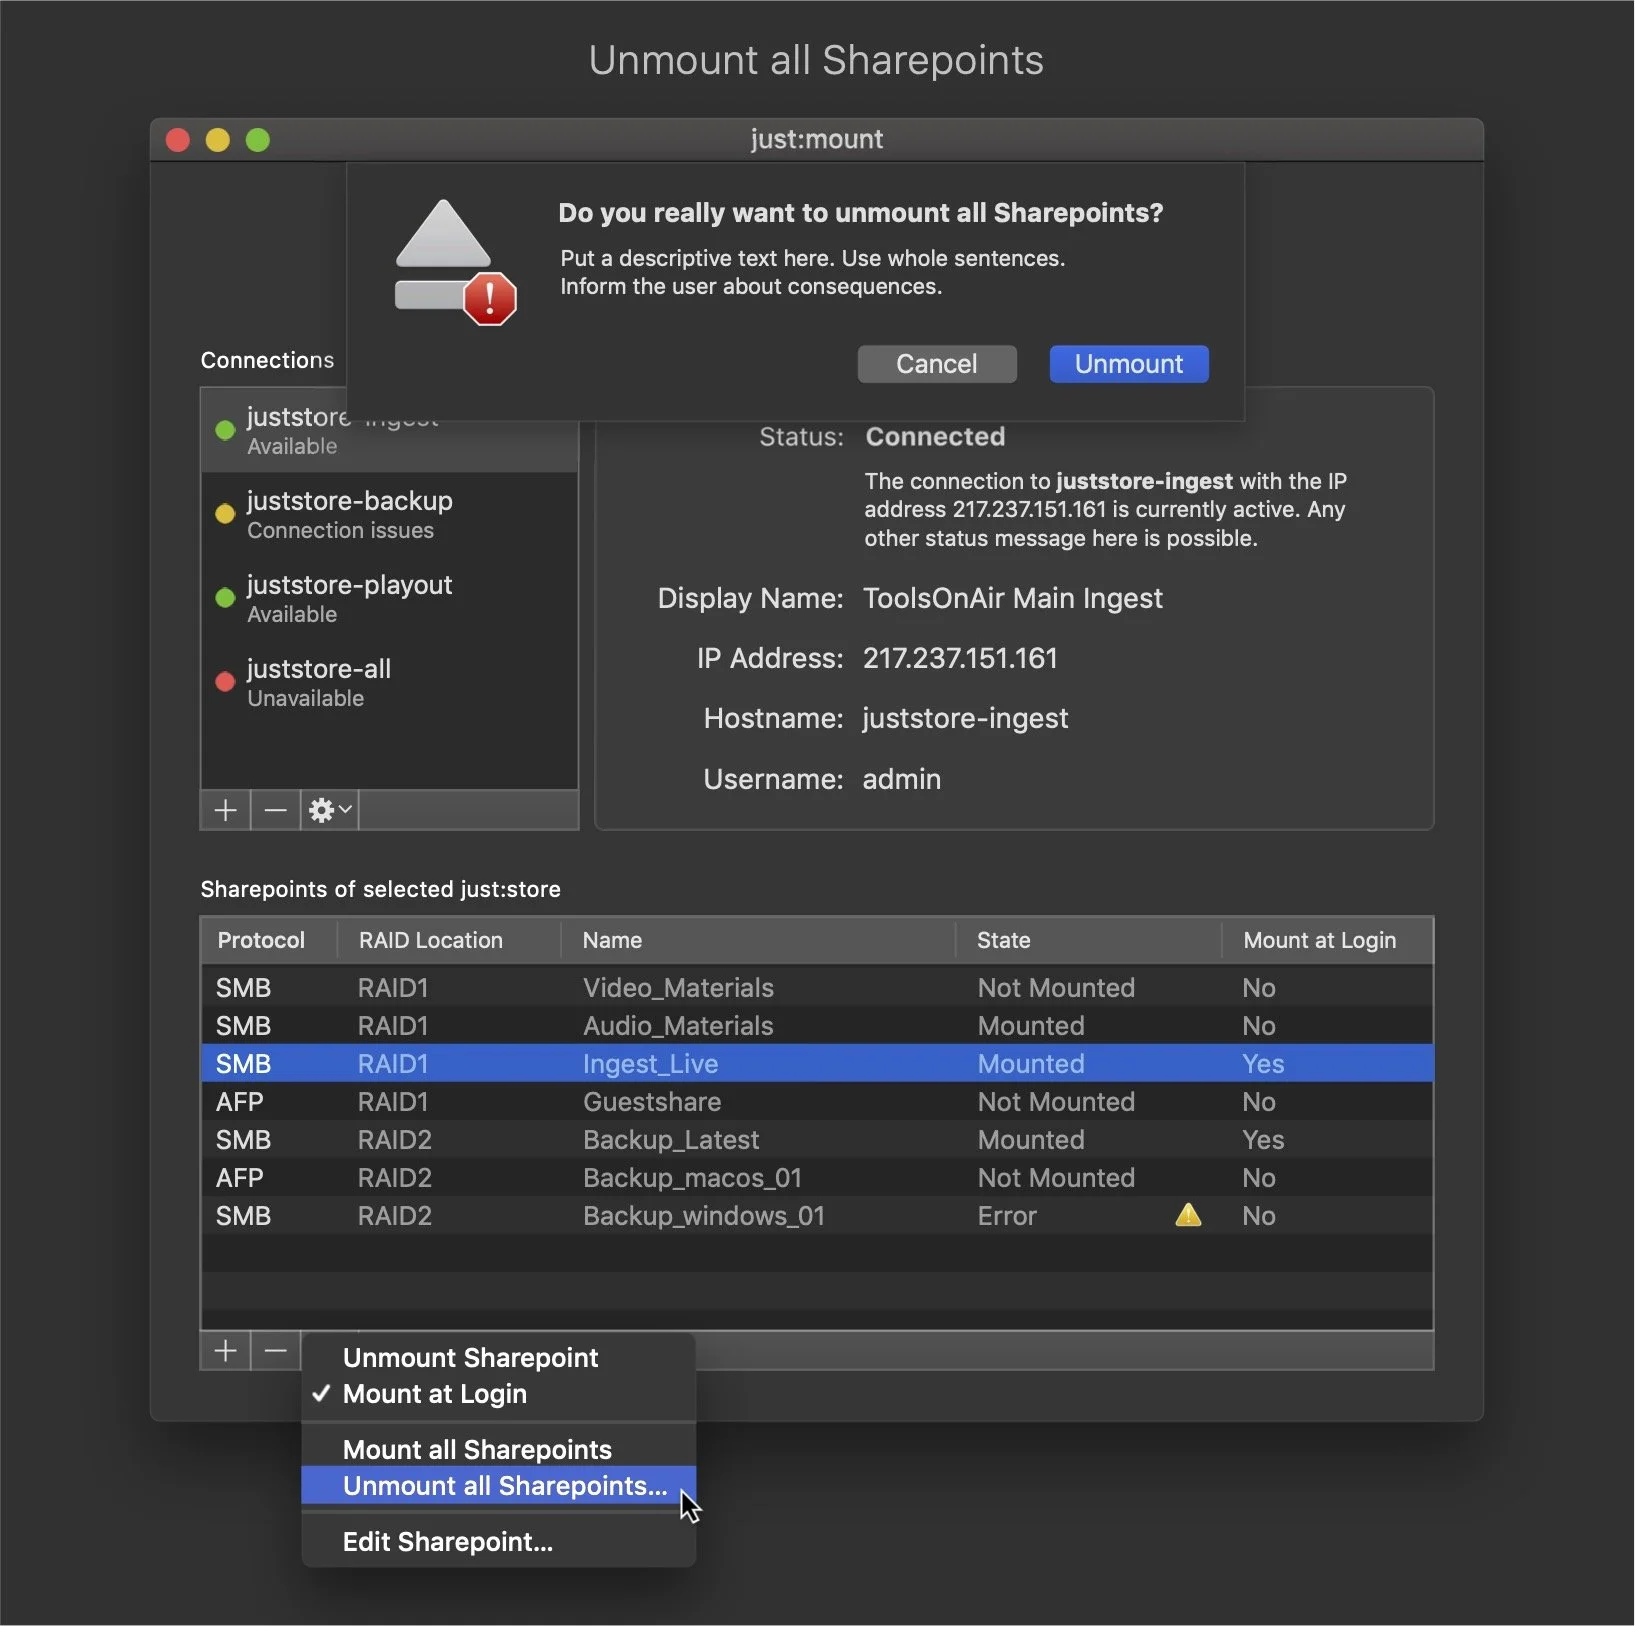Click Error state of Backup_windows_01
1635x1626 pixels.
click(1007, 1215)
